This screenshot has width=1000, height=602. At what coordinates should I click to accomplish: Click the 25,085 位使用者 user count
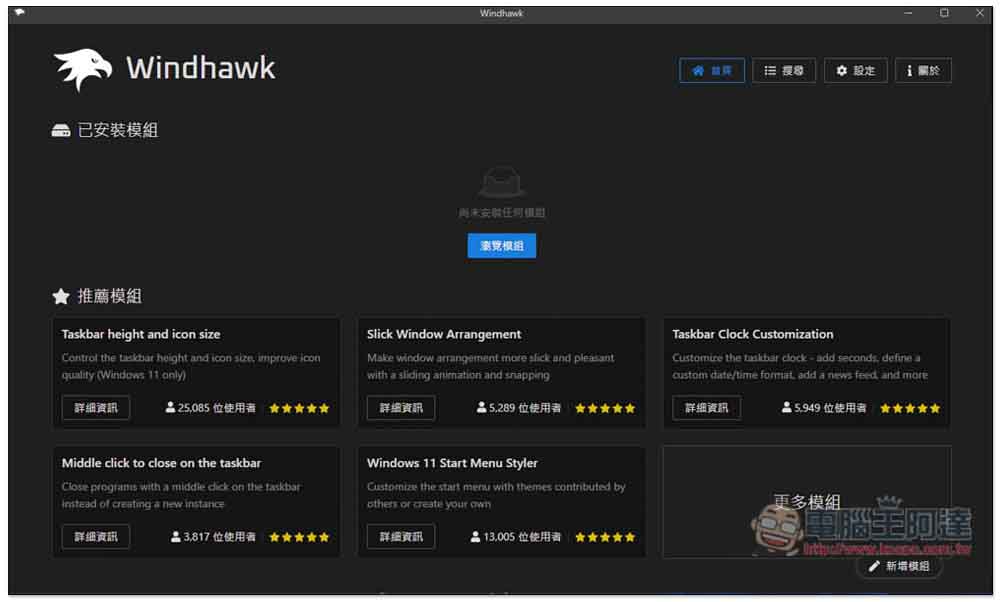(x=210, y=408)
